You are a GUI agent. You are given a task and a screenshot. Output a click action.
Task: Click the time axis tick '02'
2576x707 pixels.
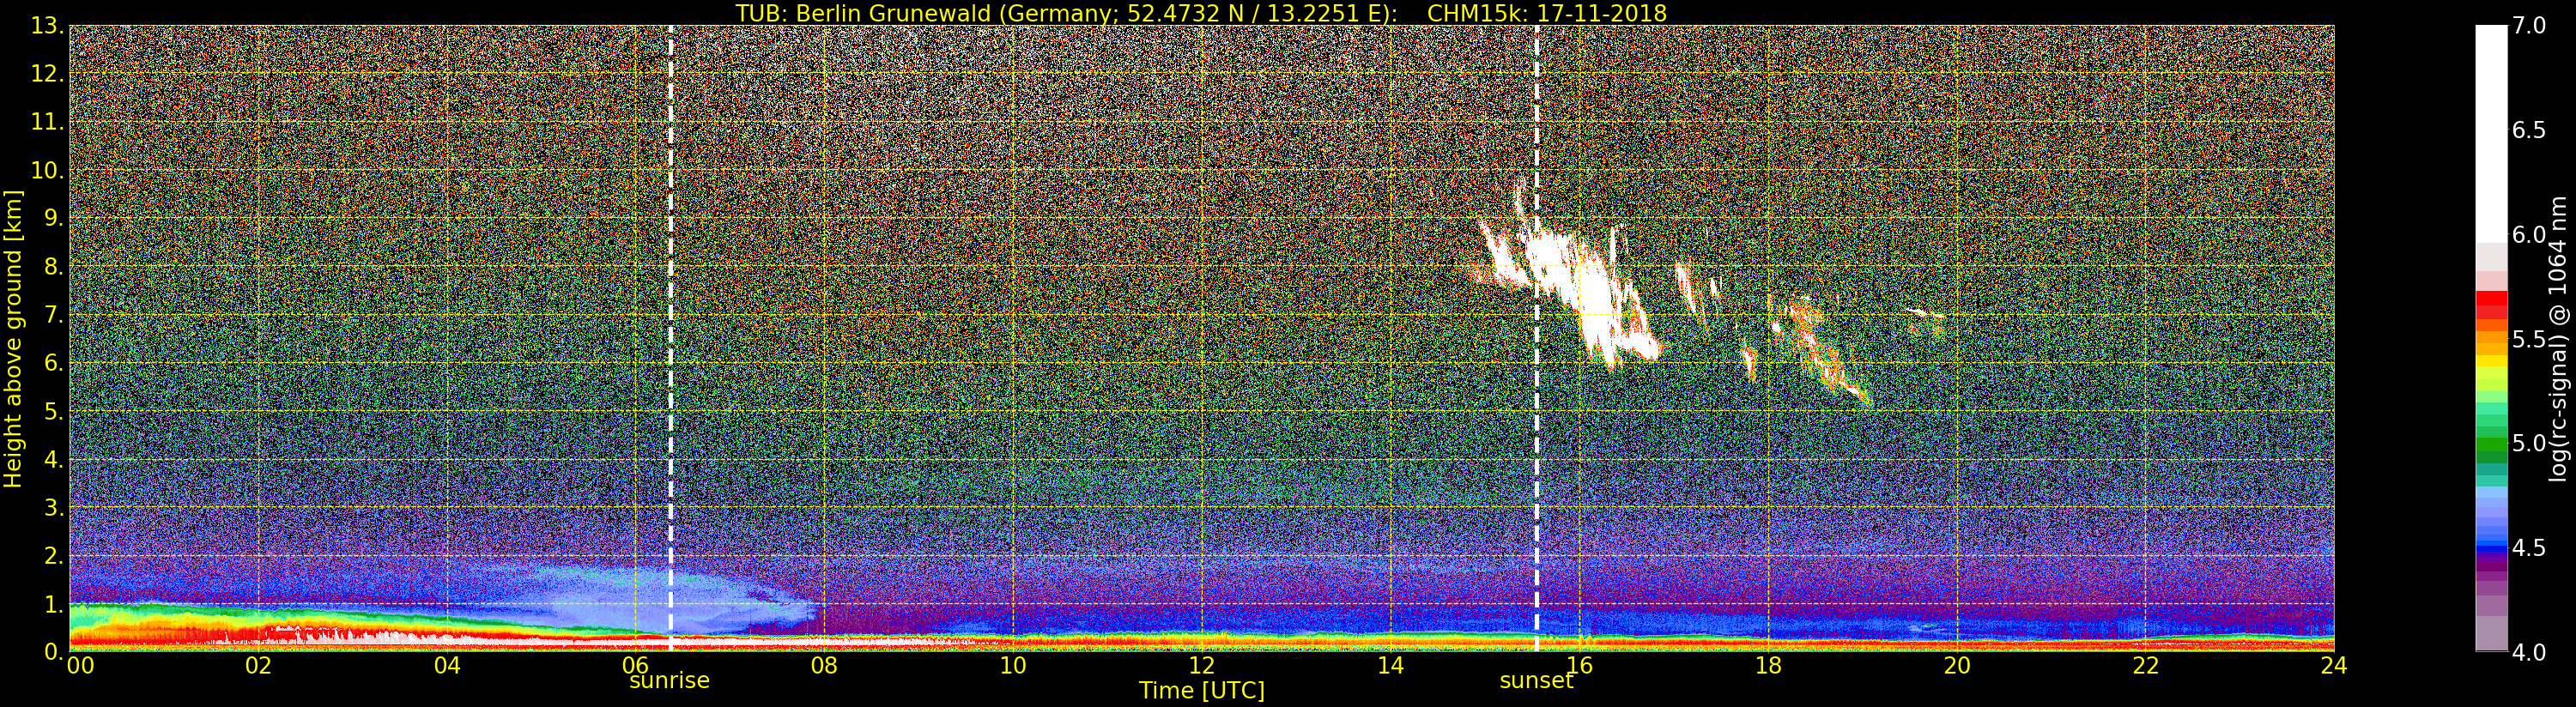point(258,666)
